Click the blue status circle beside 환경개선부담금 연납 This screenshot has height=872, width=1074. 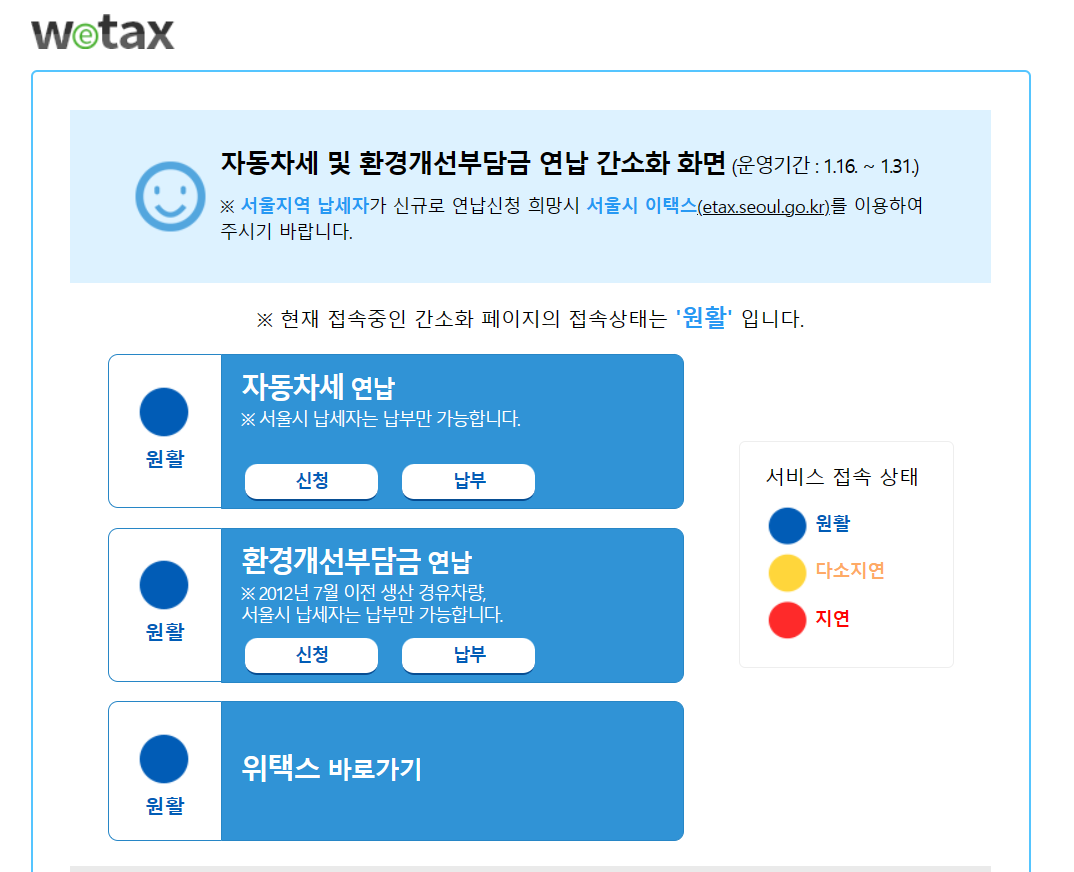(163, 585)
